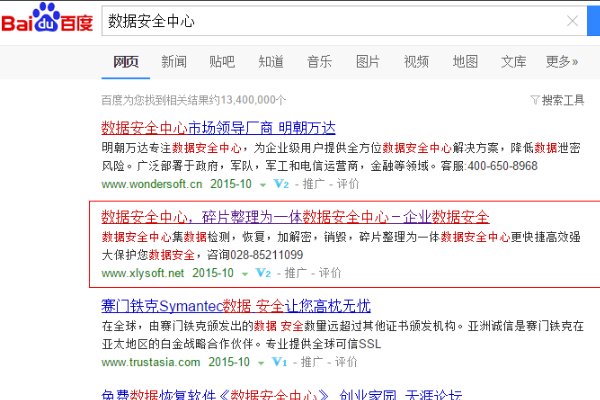Viewport: 600px width, 400px height.
Task: Click the V2 badge next to www.wondersoft.cn
Action: point(281,184)
